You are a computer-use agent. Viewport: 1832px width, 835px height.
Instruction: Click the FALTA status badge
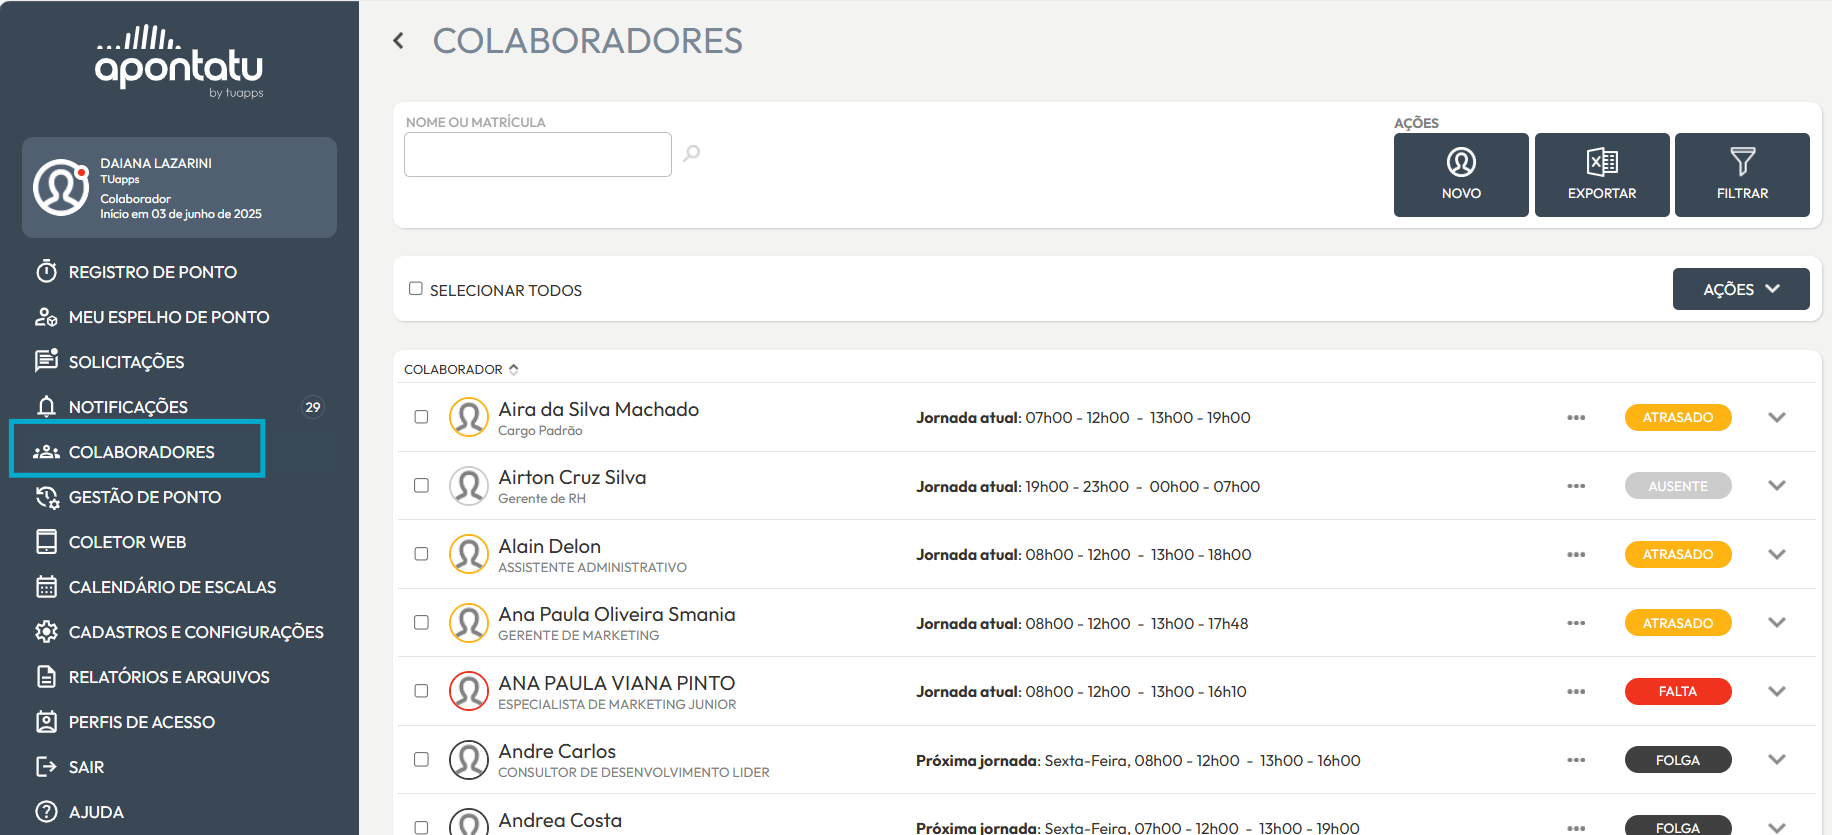(x=1678, y=691)
